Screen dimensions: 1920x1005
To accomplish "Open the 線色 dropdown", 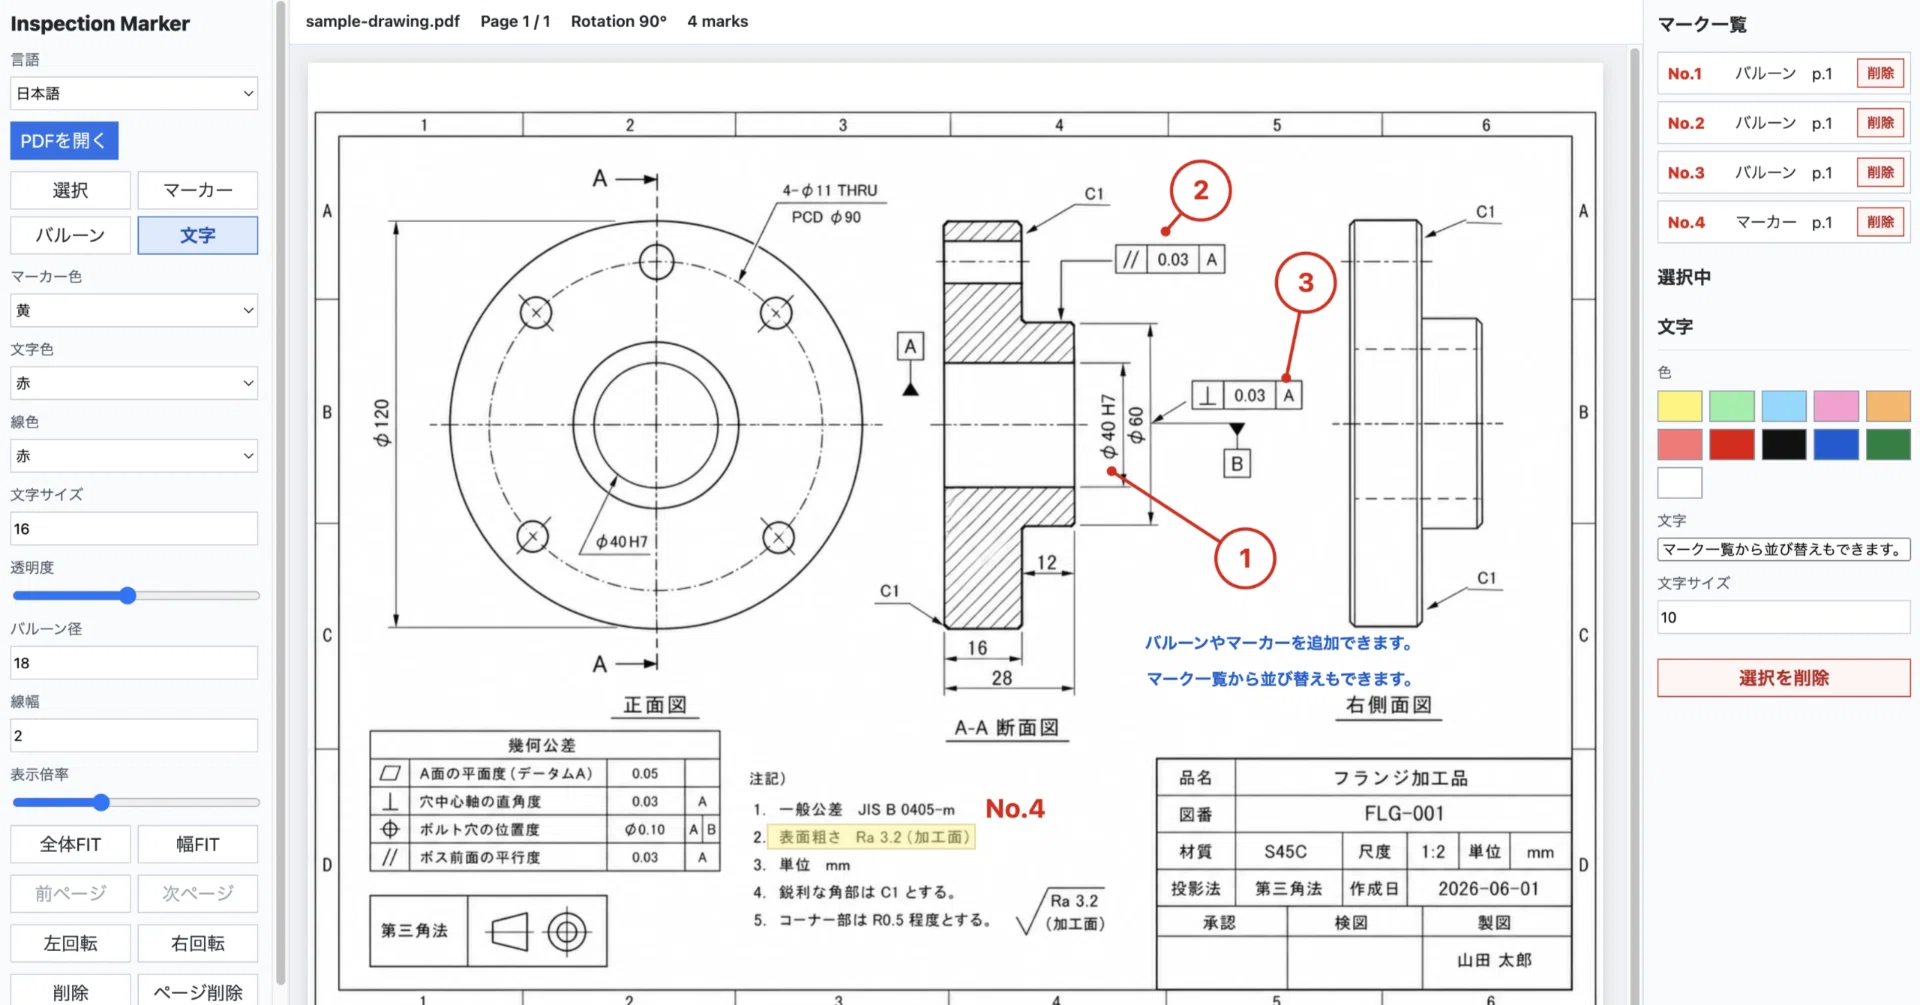I will point(134,456).
